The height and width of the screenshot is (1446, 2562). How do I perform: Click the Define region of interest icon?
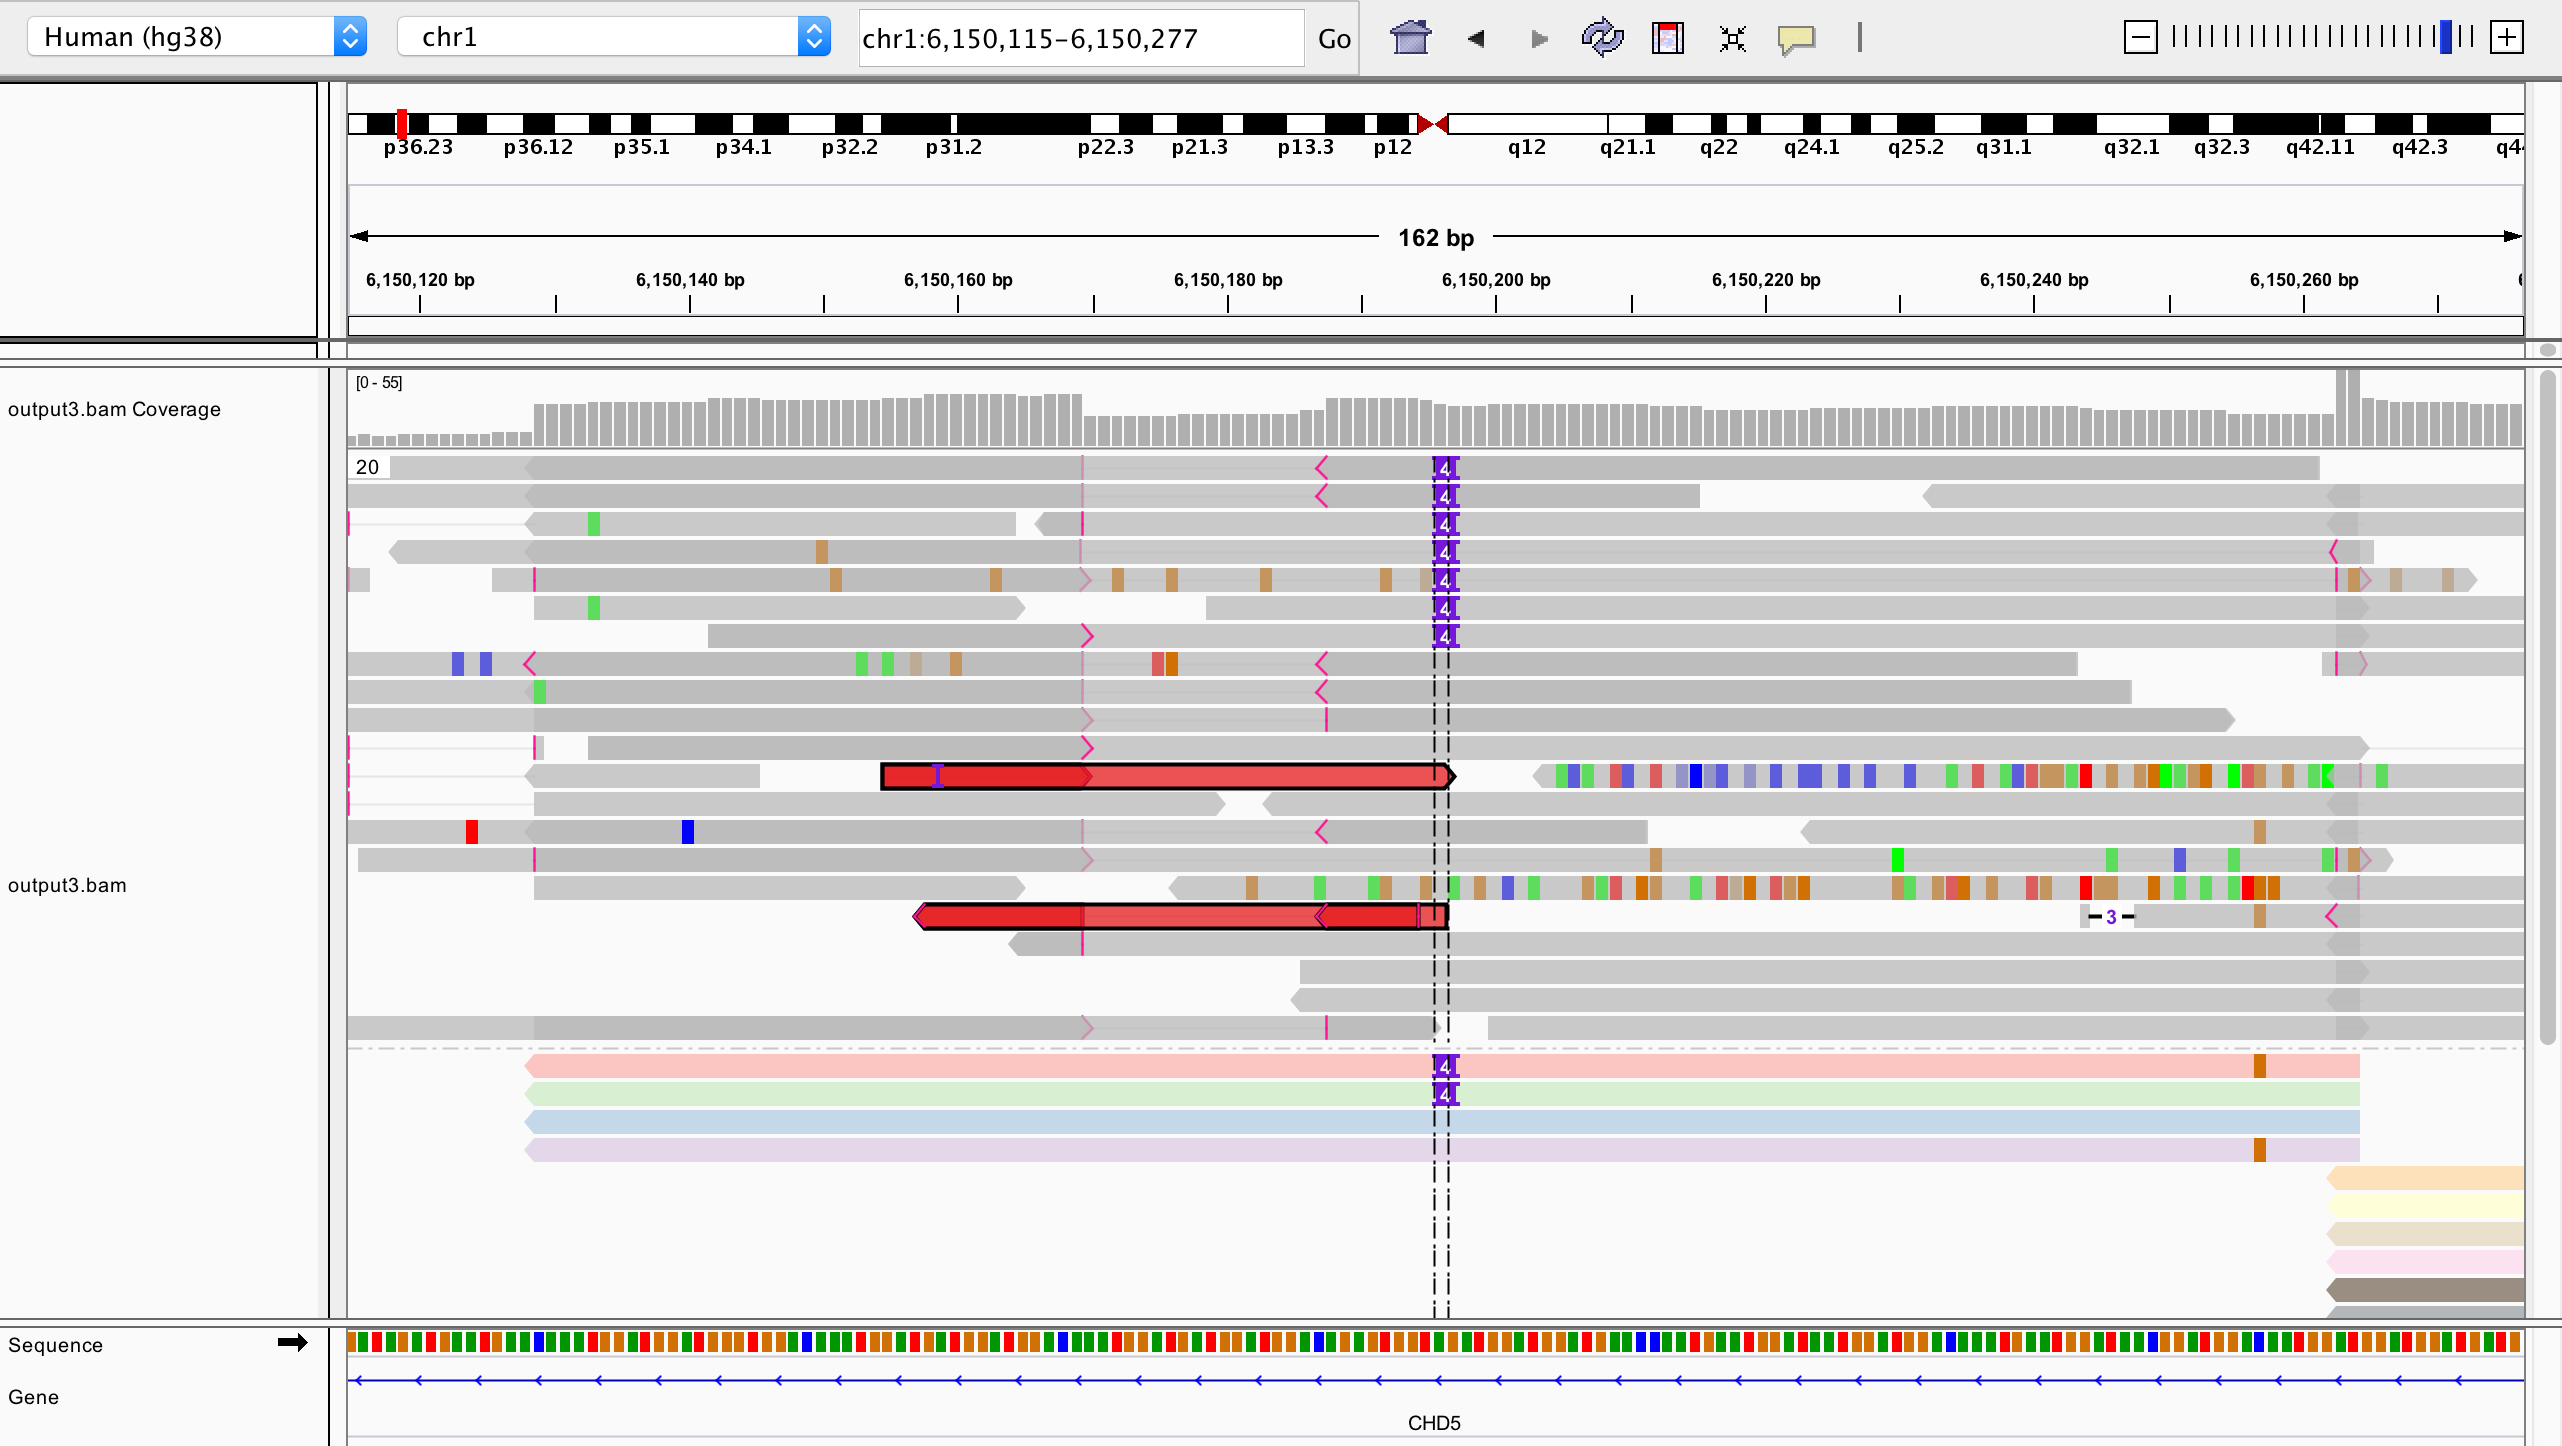pyautogui.click(x=1667, y=38)
